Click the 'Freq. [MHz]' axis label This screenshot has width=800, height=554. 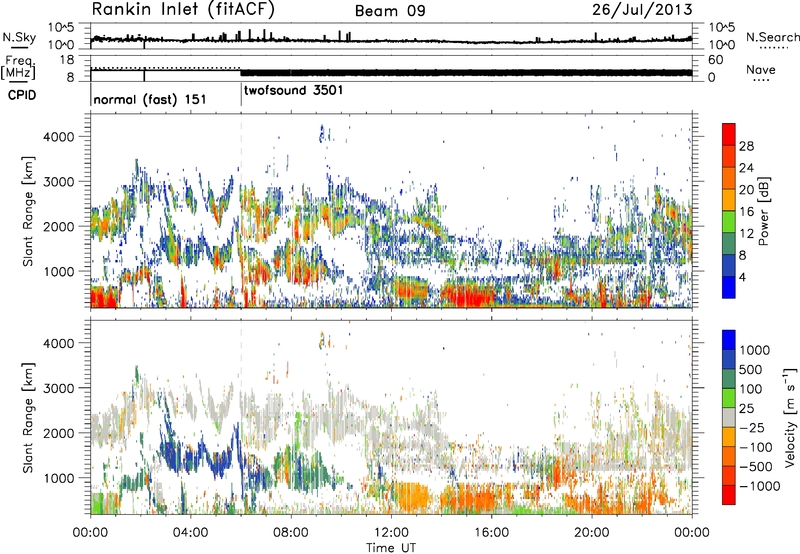coord(19,67)
